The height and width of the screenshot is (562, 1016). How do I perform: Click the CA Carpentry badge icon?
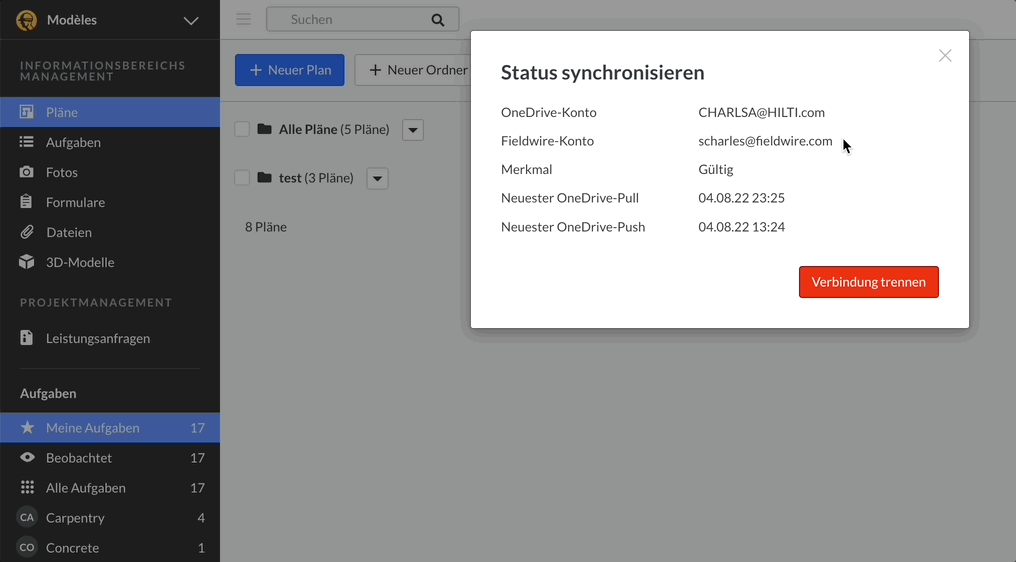27,517
